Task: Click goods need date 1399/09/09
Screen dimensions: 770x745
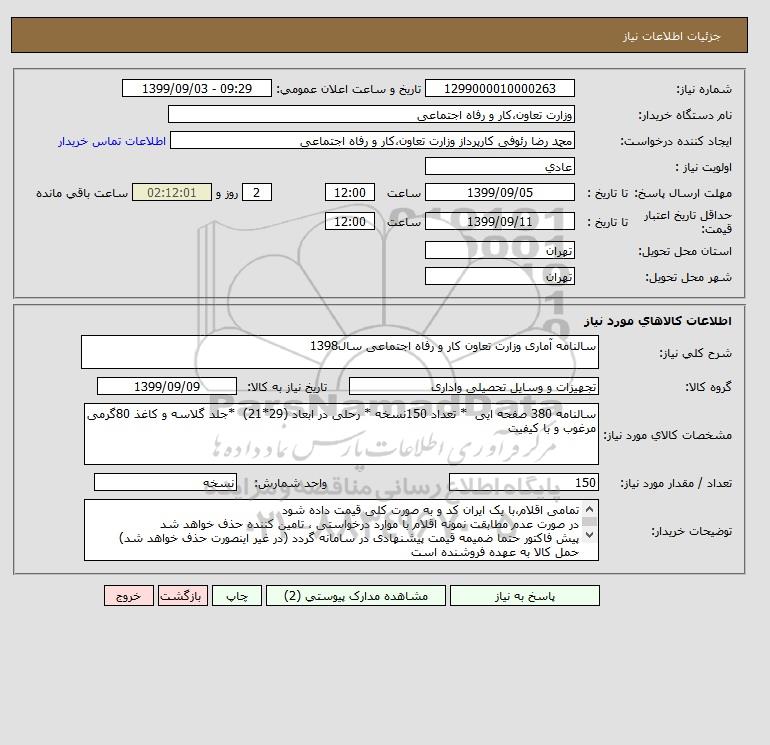Action: coord(167,386)
